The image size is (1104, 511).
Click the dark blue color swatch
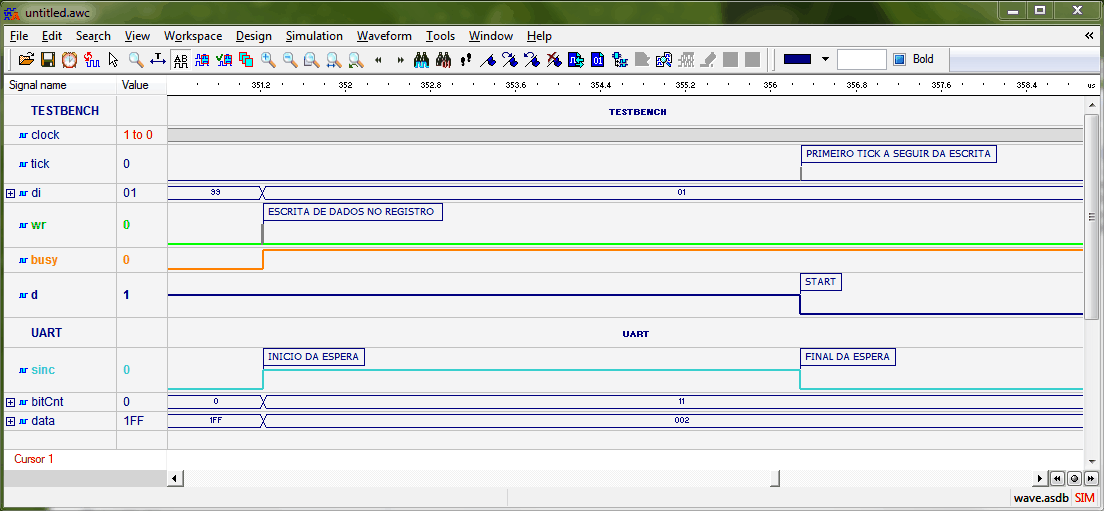(798, 60)
